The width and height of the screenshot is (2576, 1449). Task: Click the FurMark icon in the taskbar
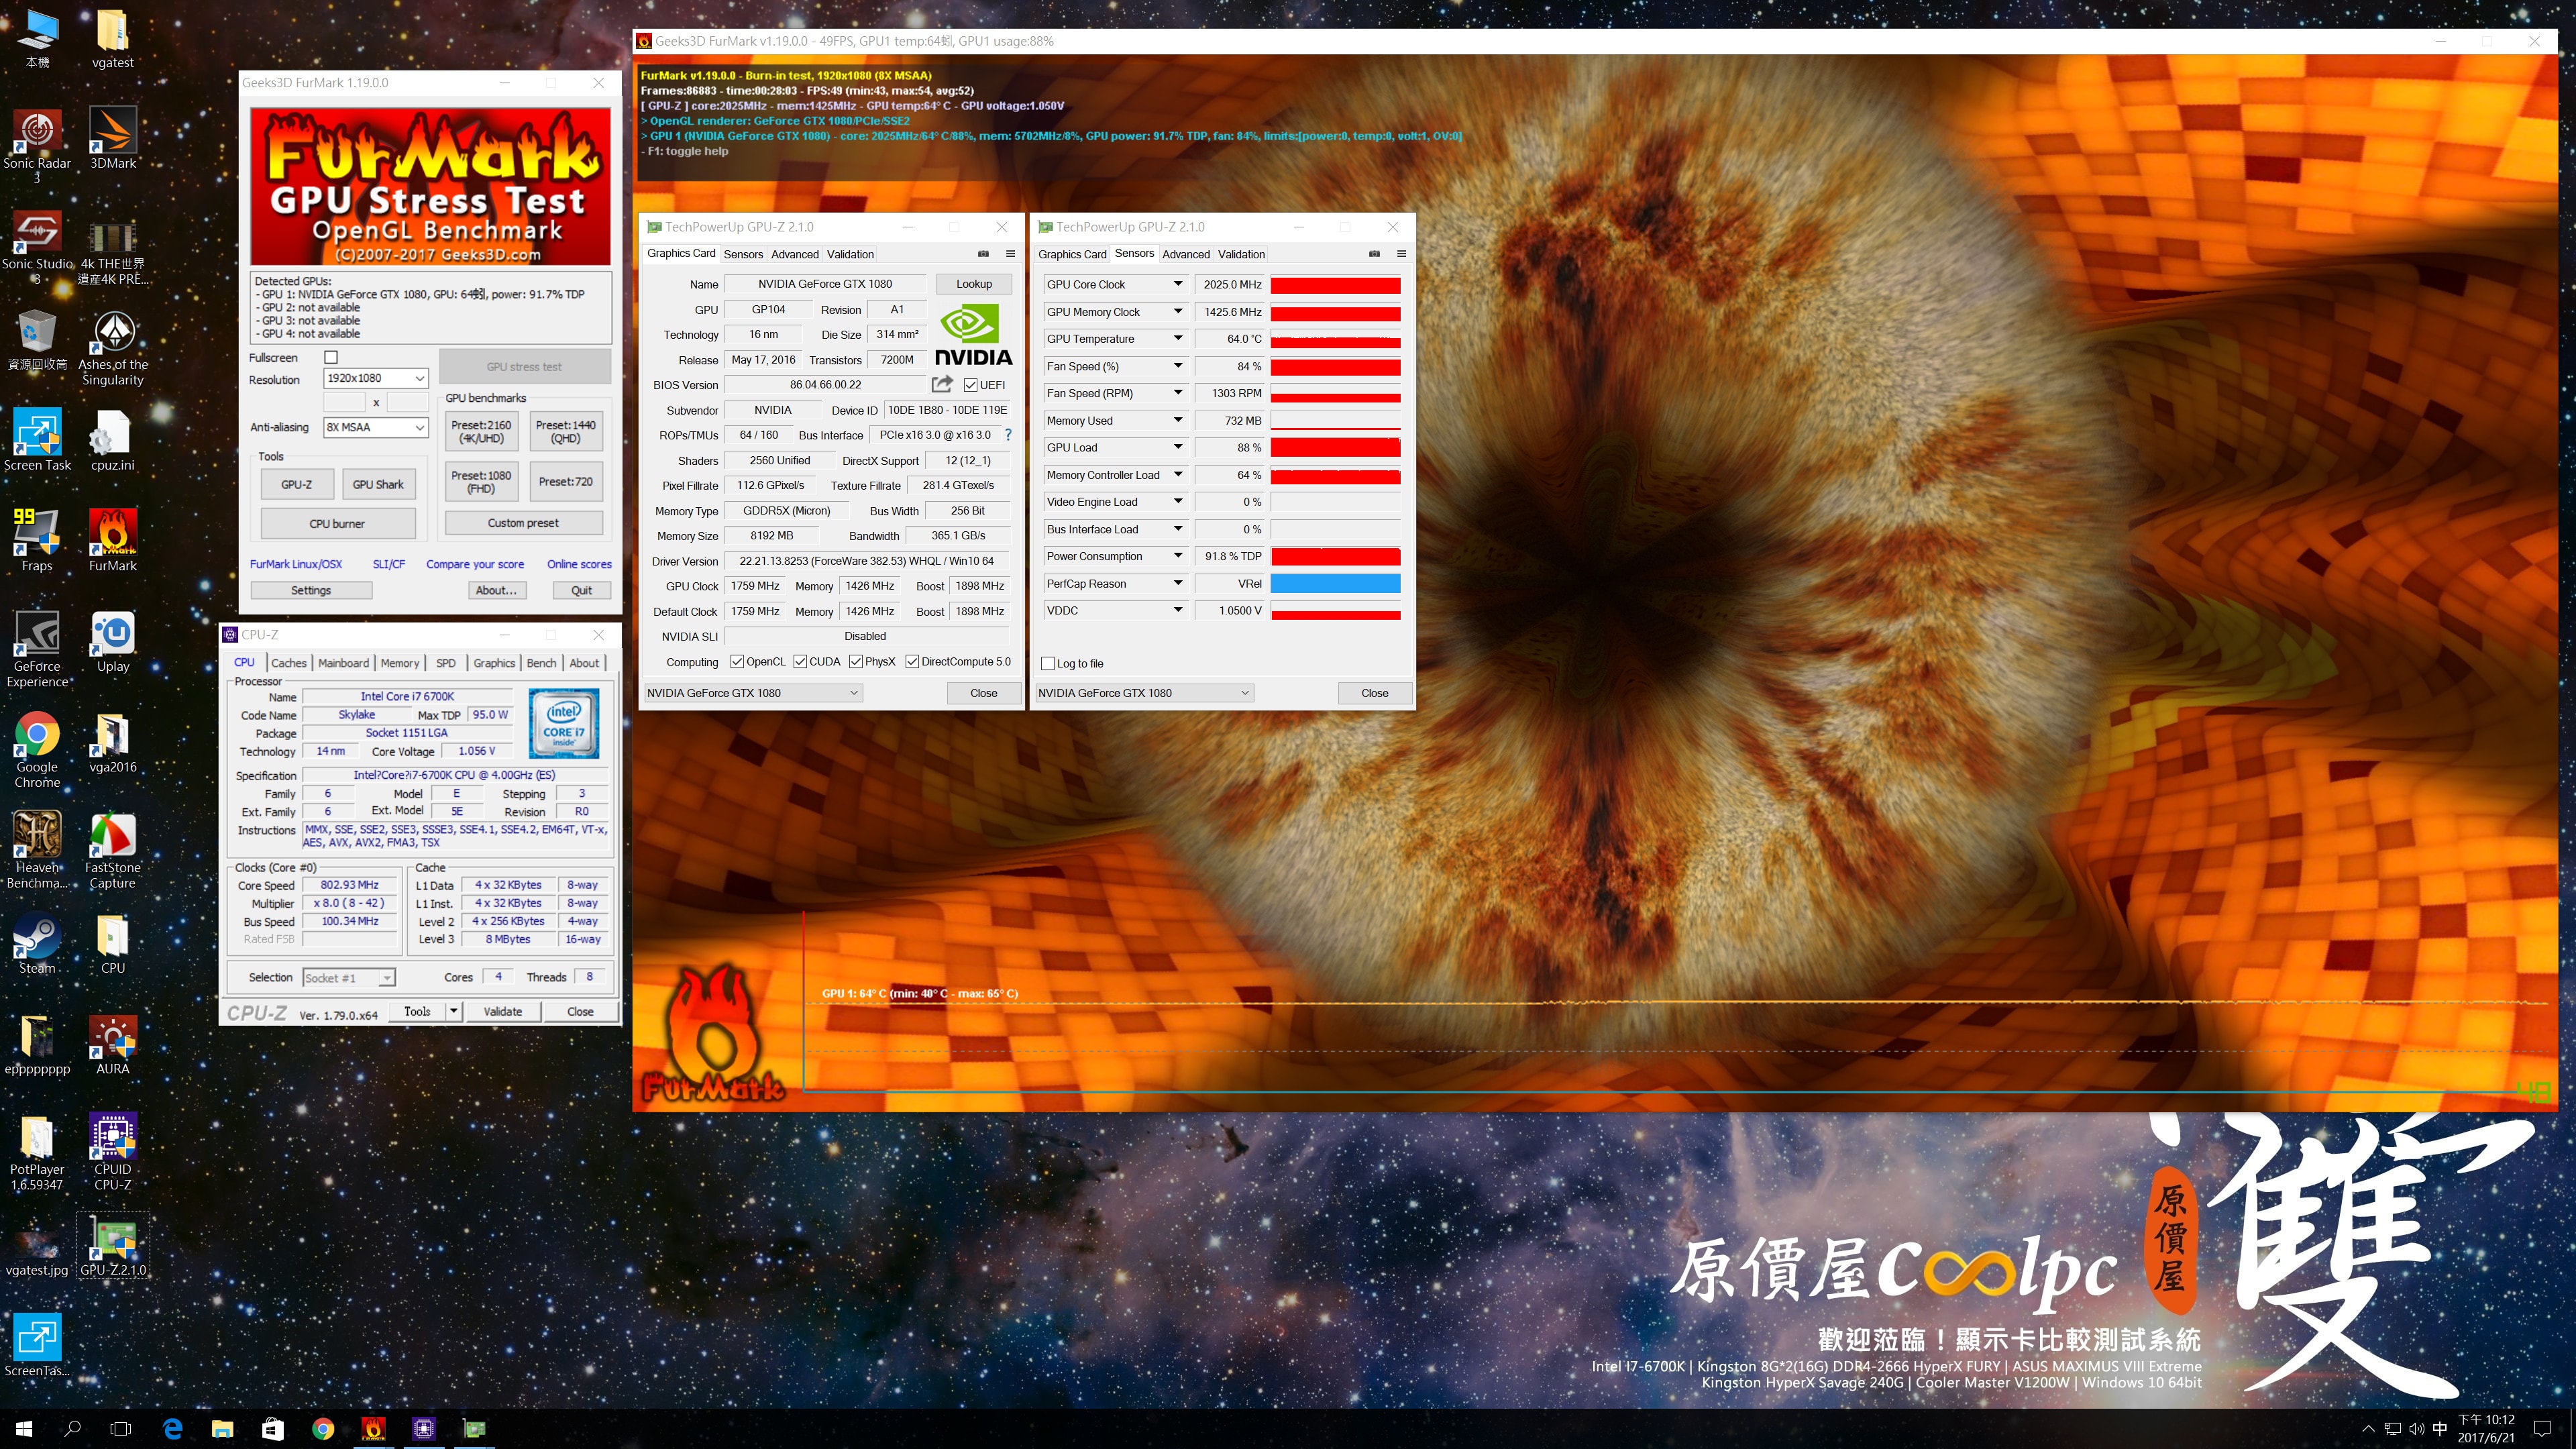tap(373, 1428)
